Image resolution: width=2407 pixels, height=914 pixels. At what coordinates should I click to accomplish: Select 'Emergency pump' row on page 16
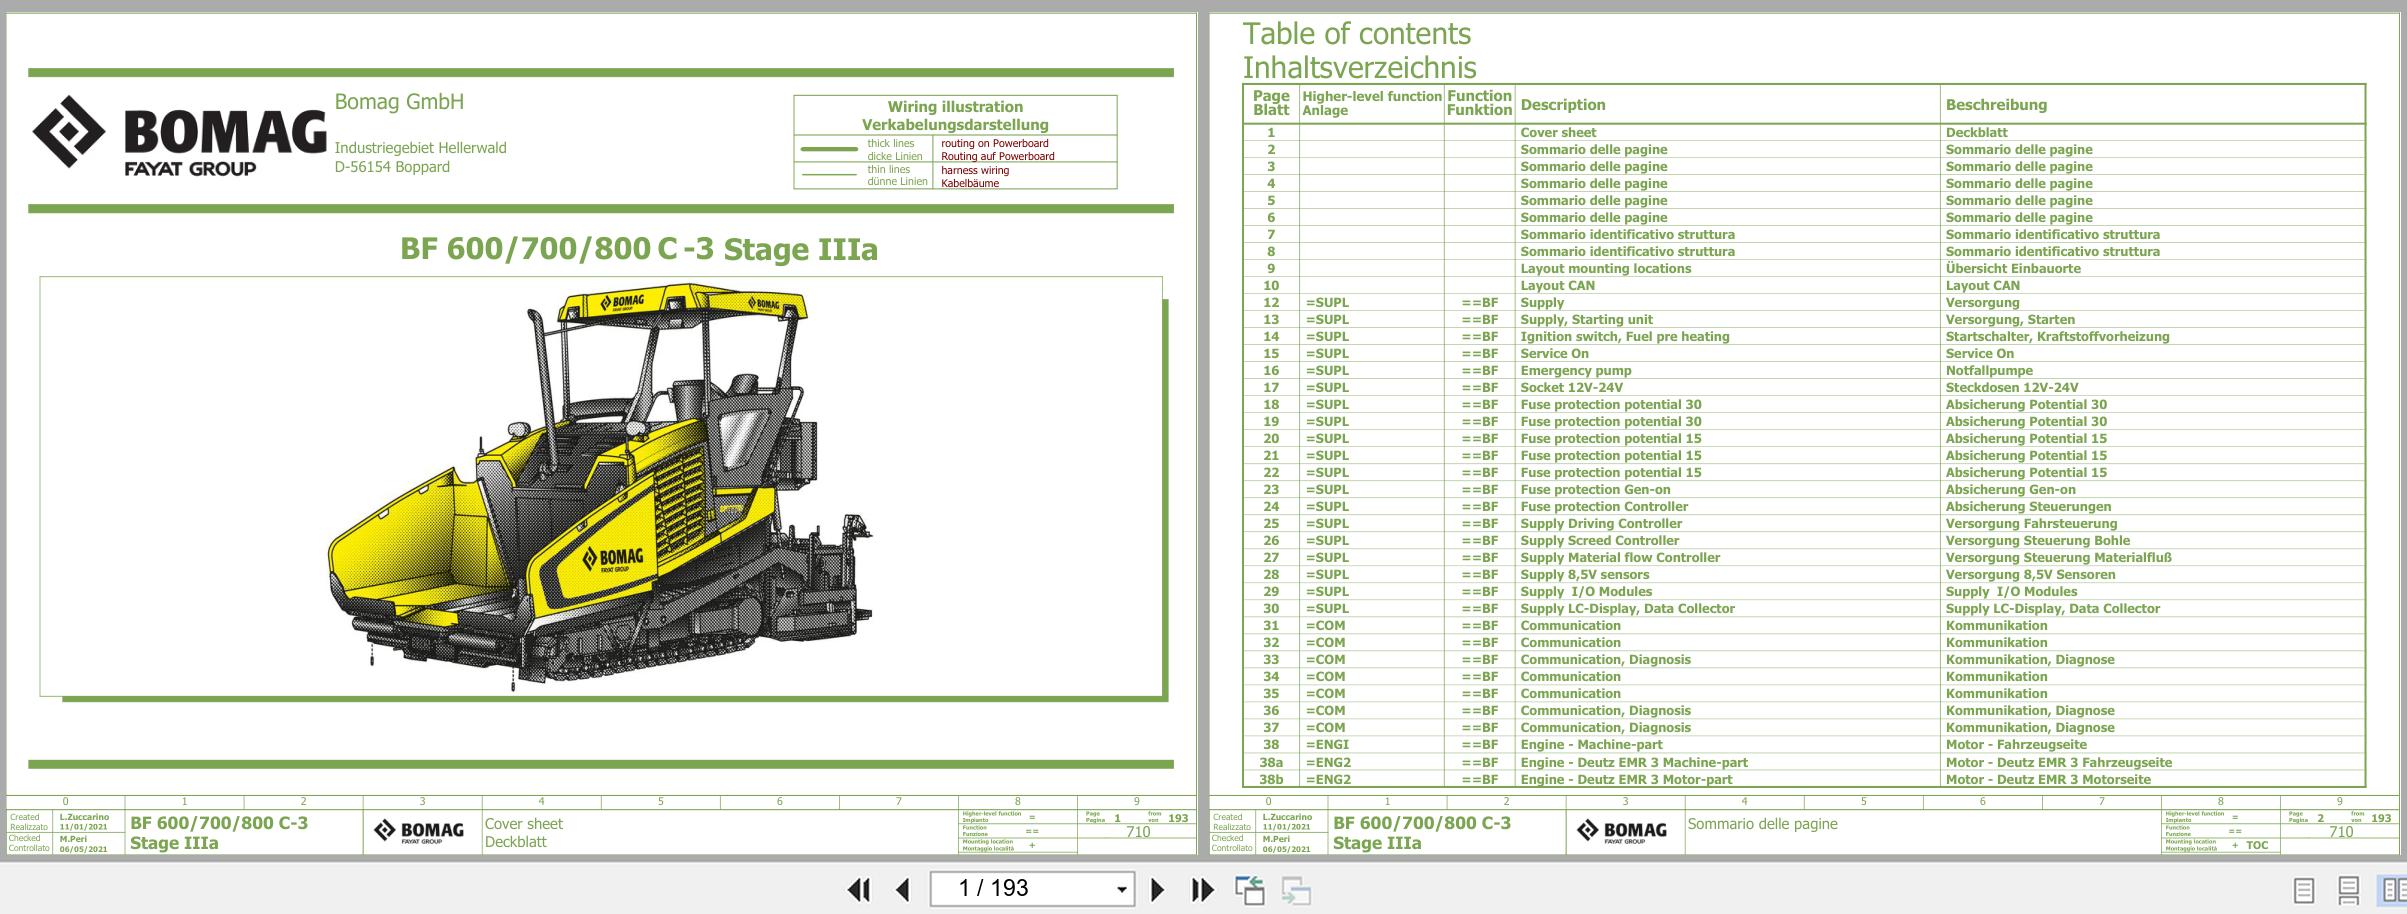[1575, 371]
